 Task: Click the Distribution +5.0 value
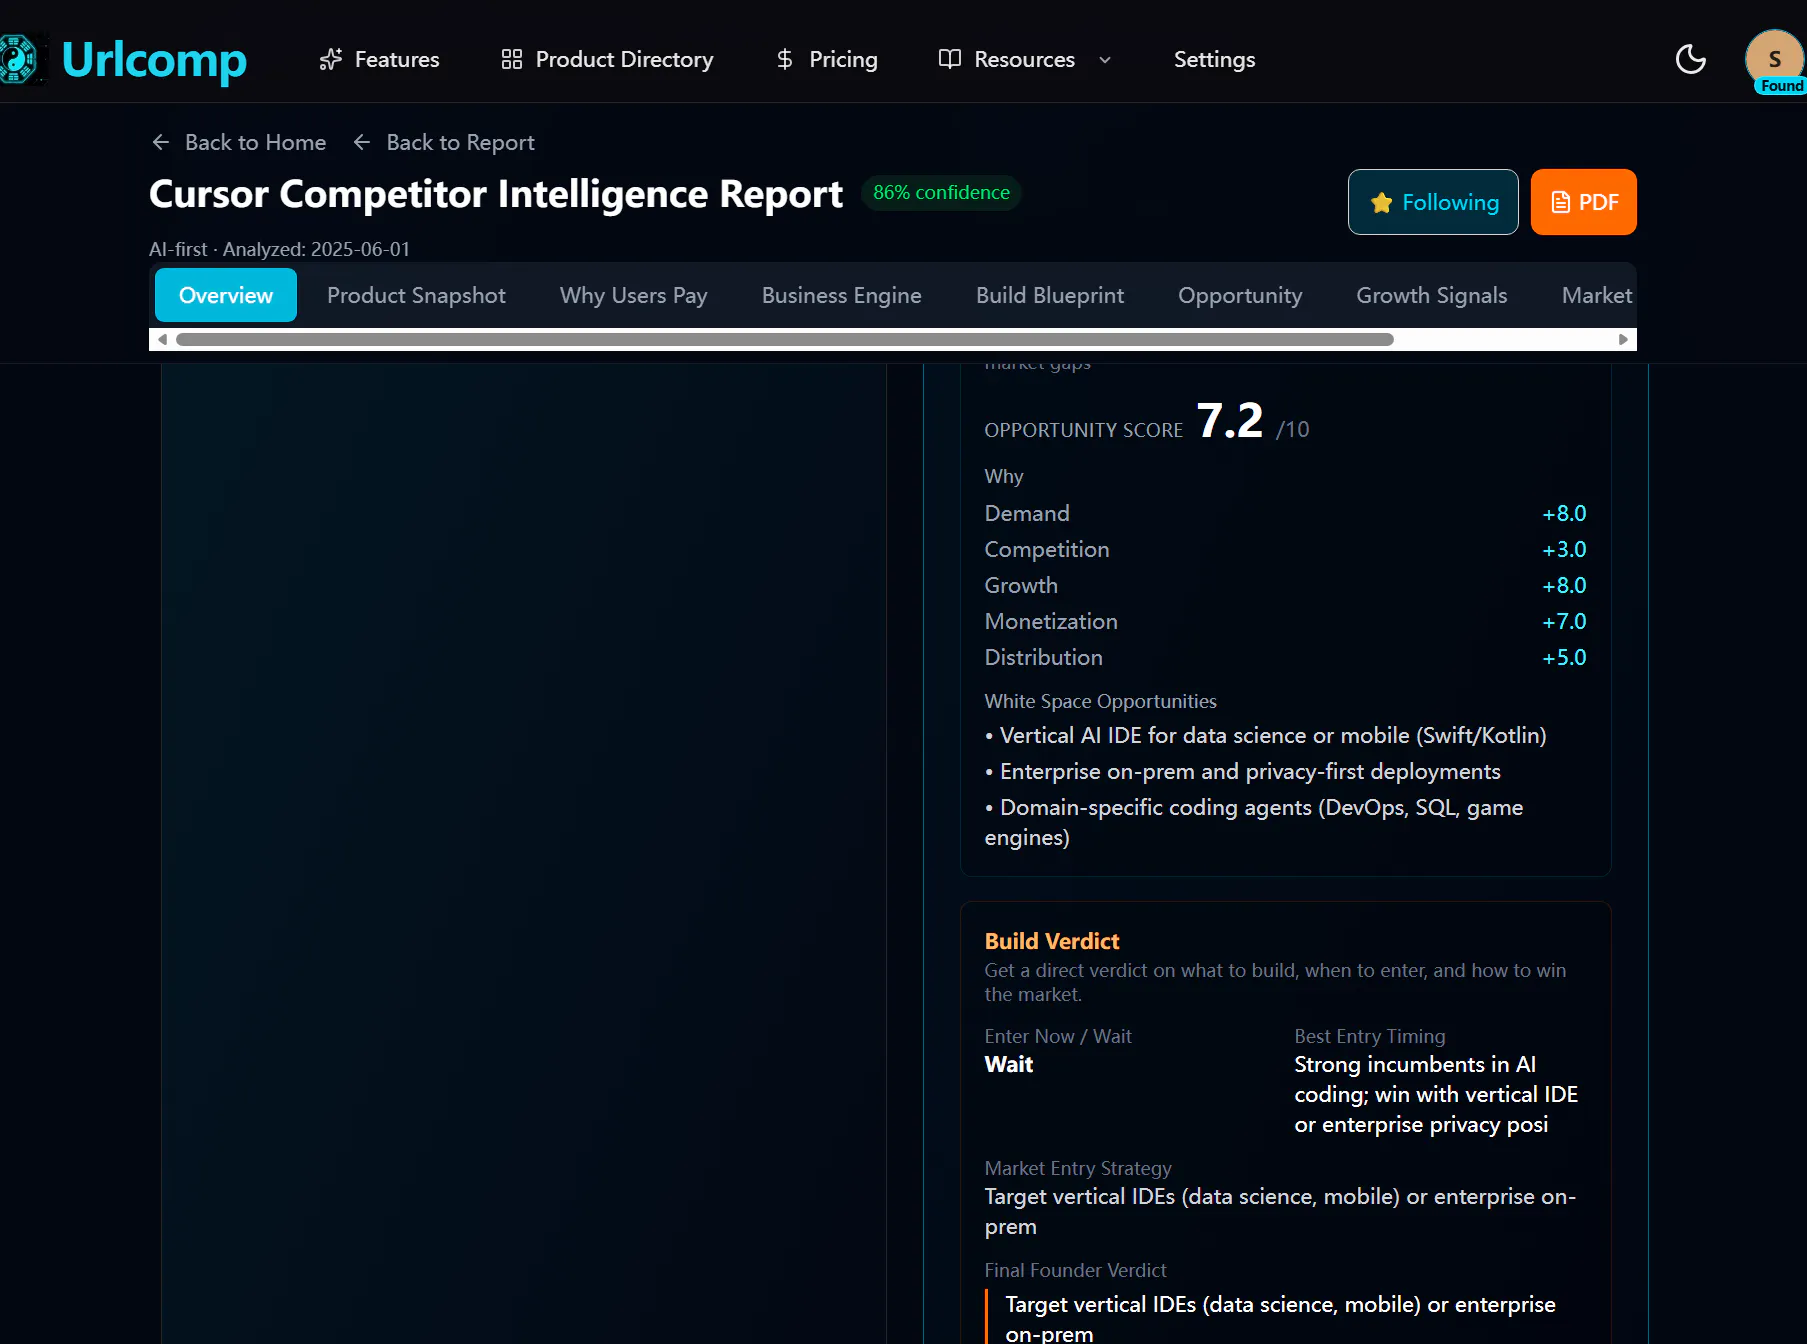coord(1564,657)
